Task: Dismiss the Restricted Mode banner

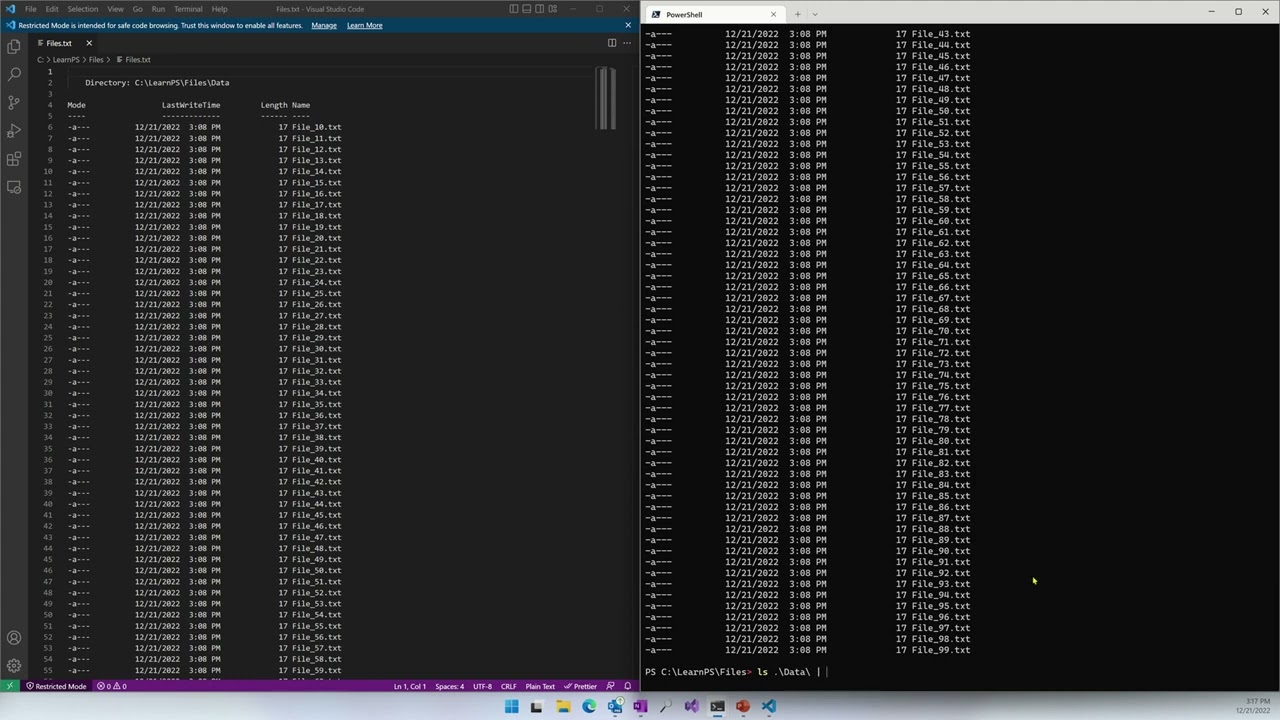Action: pos(628,25)
